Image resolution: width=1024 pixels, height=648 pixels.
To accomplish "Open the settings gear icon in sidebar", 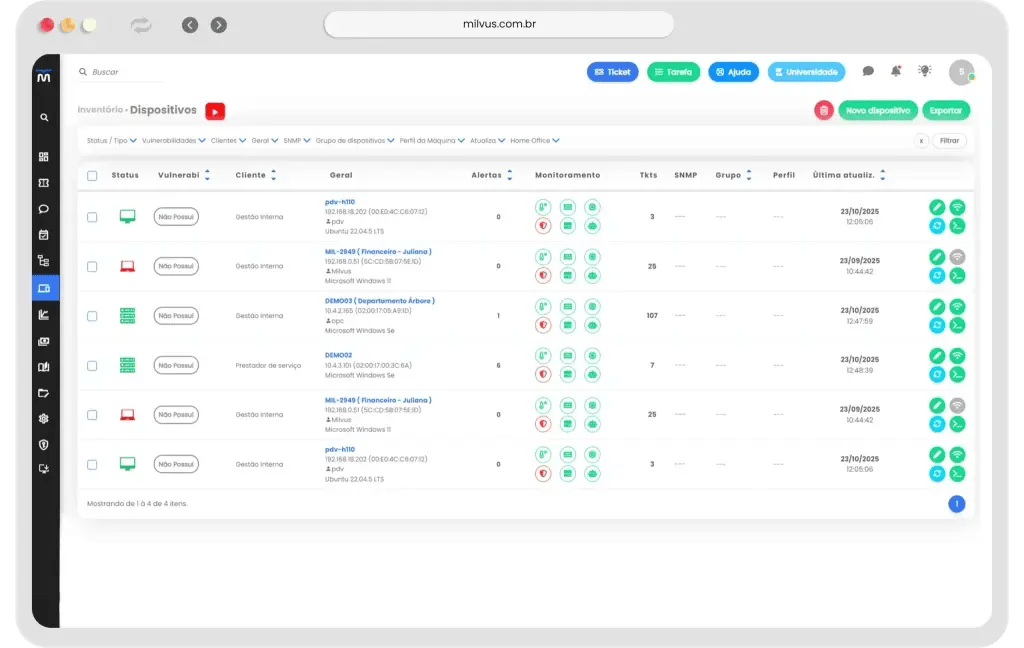I will [x=44, y=419].
